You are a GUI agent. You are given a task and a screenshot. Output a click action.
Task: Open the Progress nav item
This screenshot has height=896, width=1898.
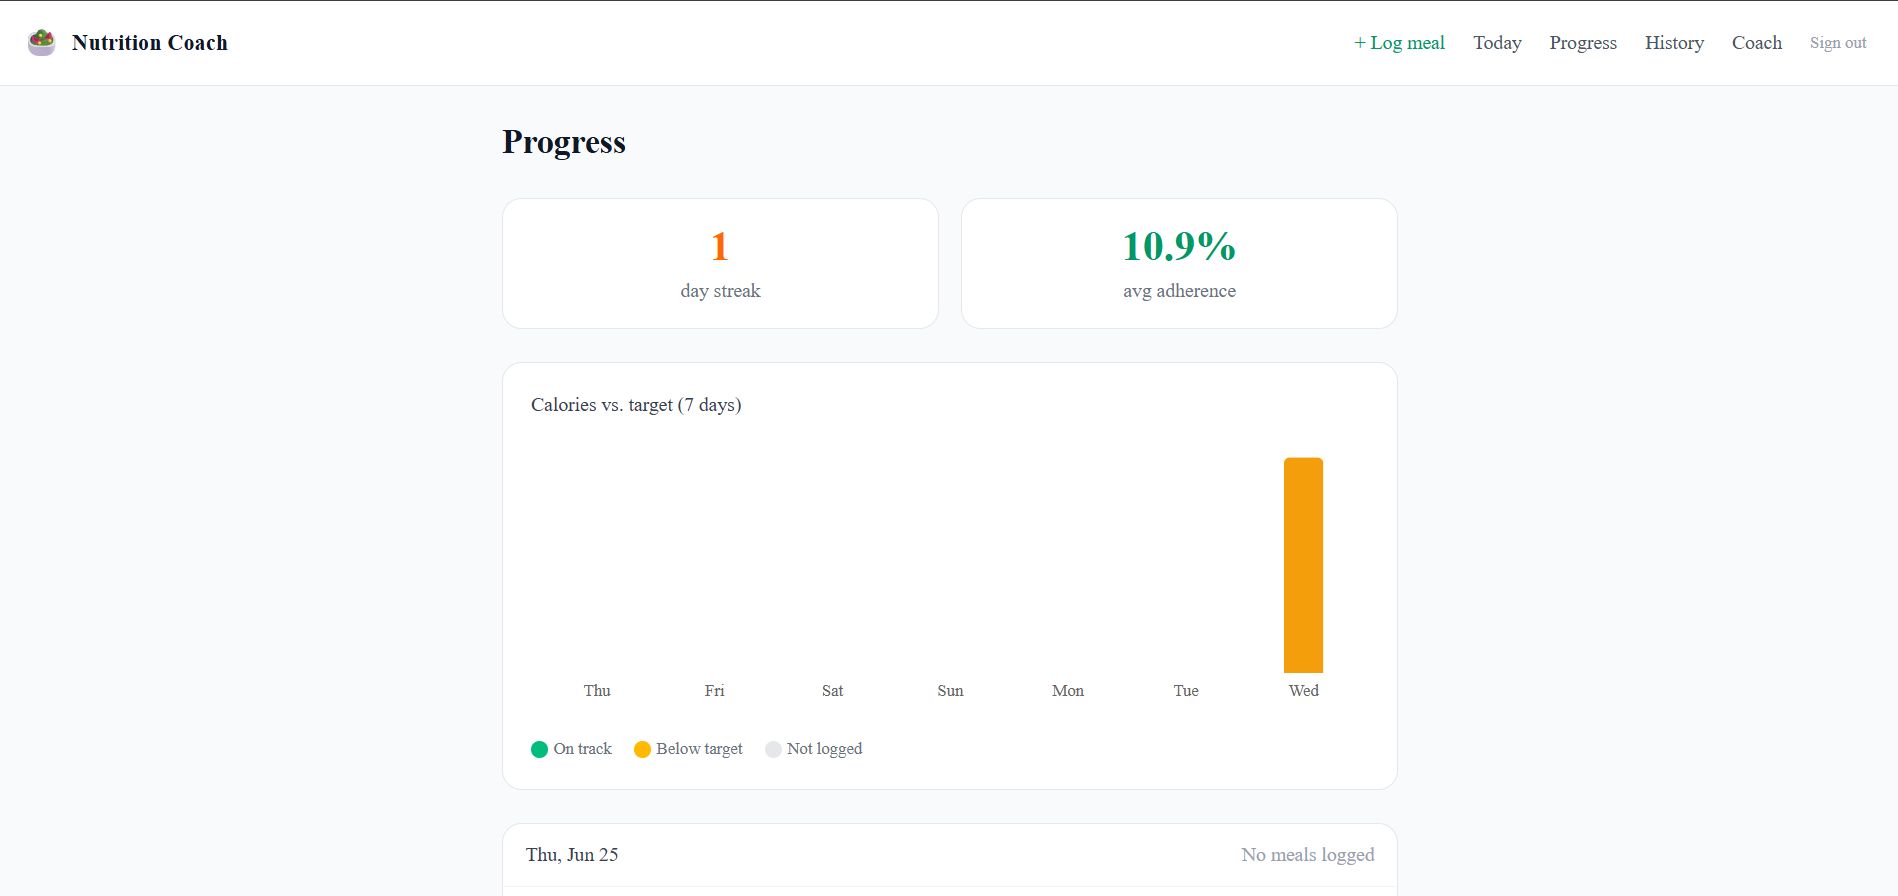pyautogui.click(x=1583, y=43)
